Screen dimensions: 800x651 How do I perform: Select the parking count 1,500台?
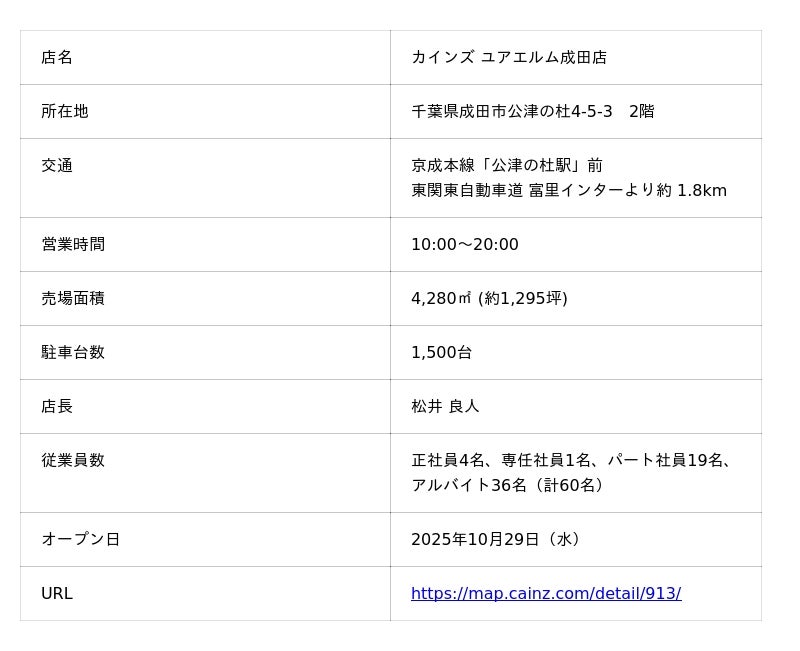441,352
